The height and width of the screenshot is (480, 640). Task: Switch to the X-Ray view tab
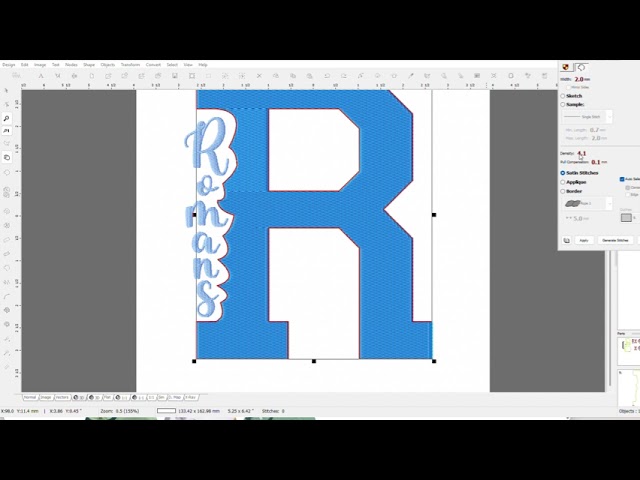pos(191,397)
